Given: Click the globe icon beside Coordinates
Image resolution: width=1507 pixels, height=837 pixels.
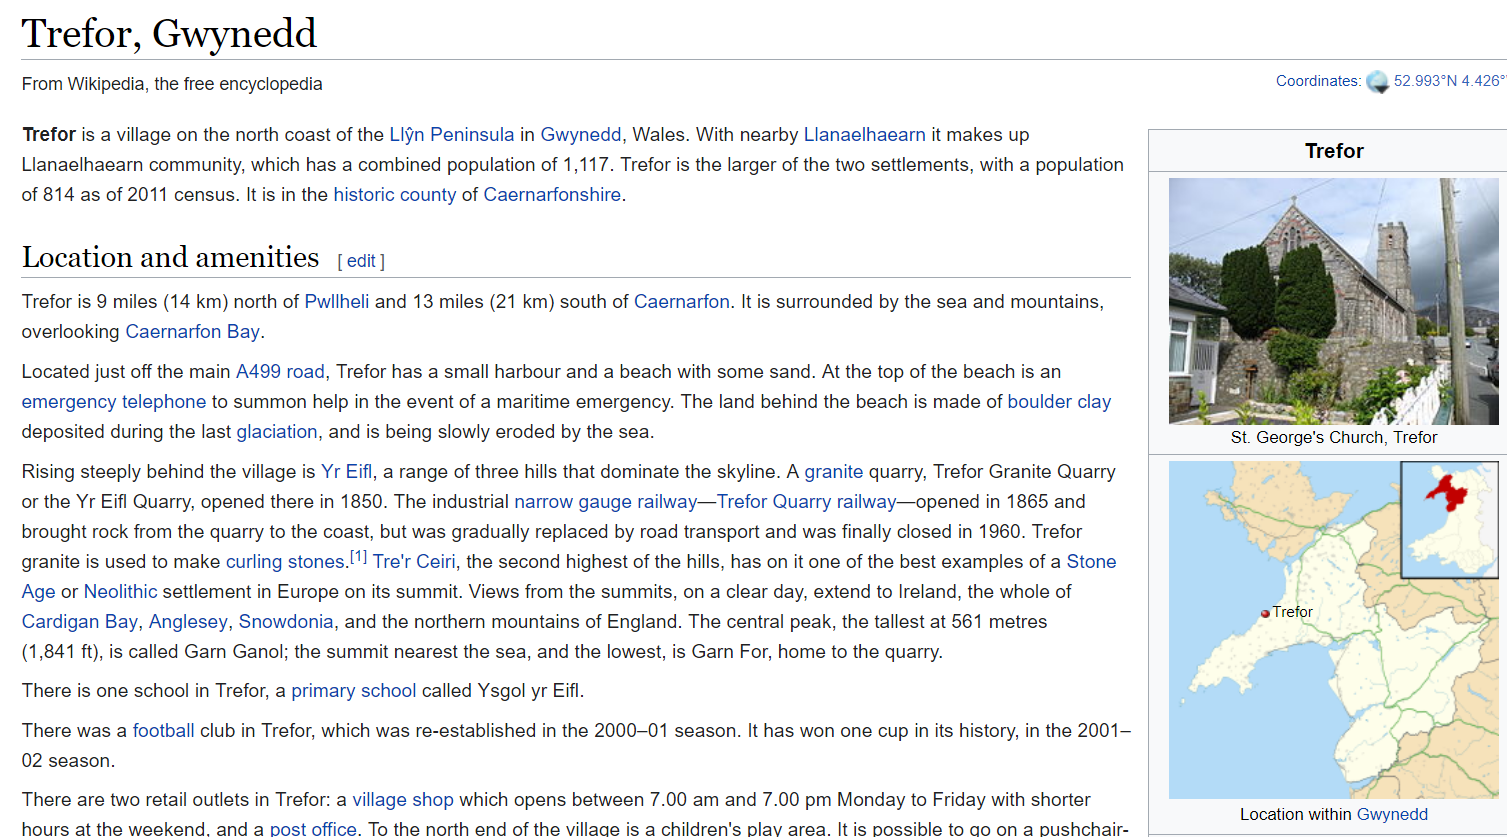Looking at the screenshot, I should click(1377, 82).
